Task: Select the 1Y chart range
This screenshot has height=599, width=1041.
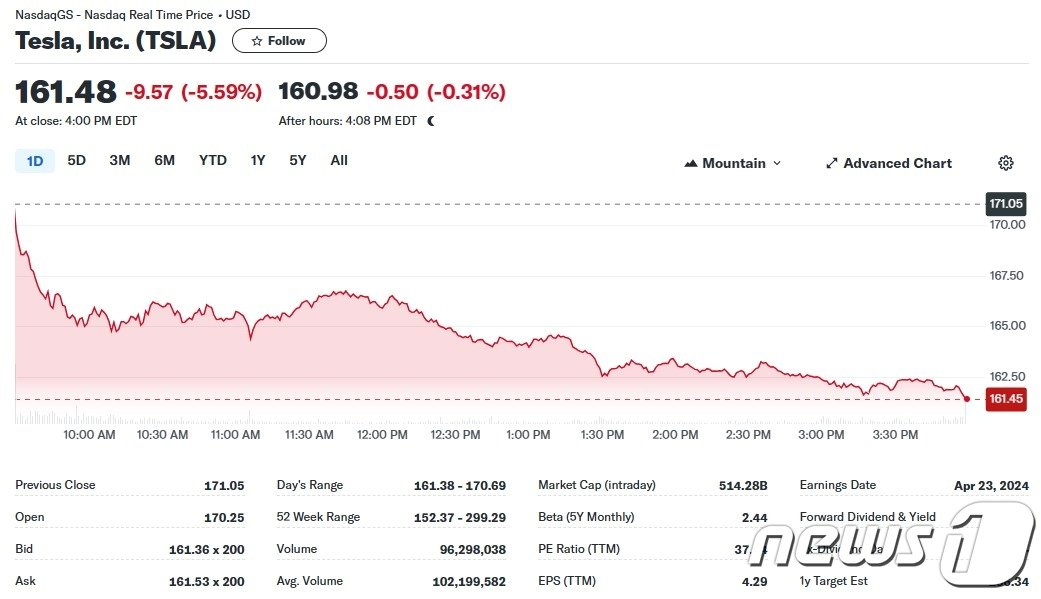Action: click(258, 160)
